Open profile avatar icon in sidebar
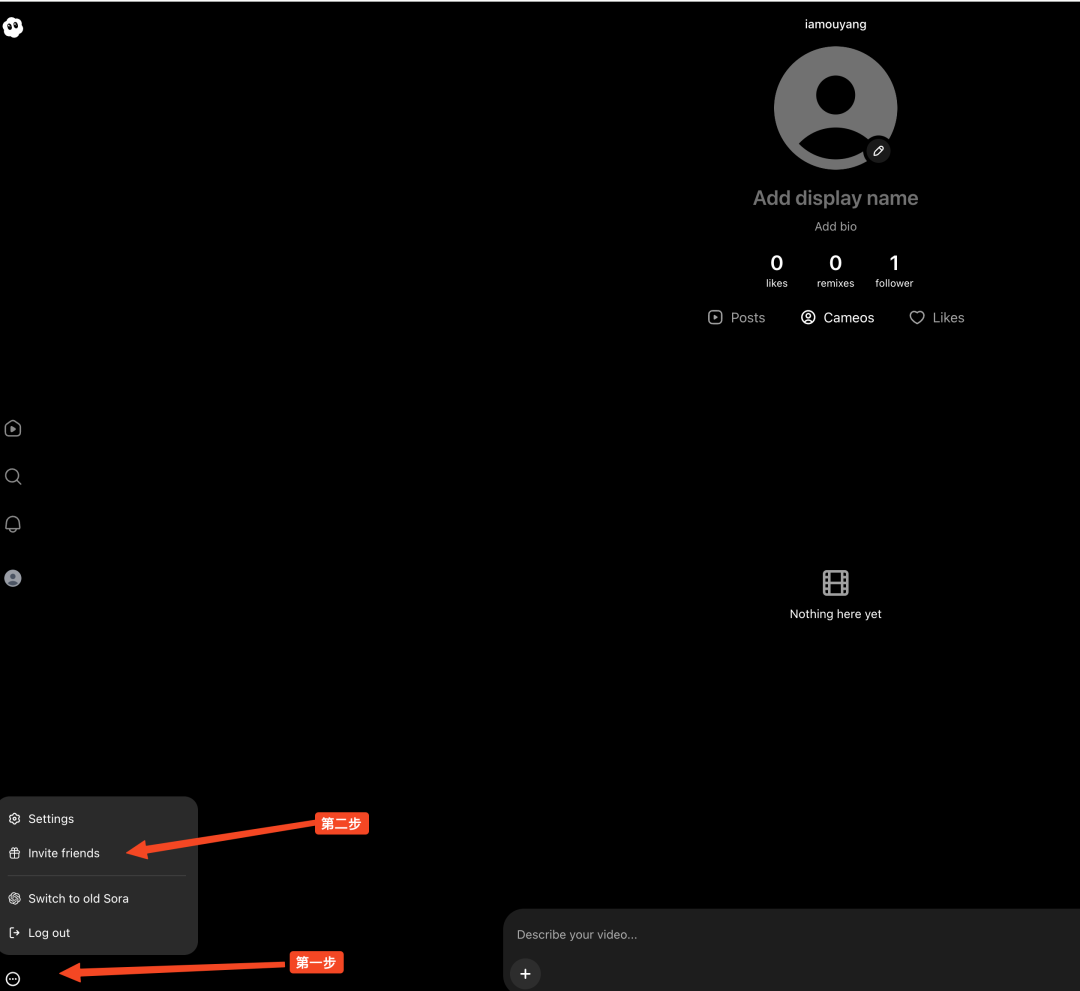The width and height of the screenshot is (1080, 991). [13, 578]
